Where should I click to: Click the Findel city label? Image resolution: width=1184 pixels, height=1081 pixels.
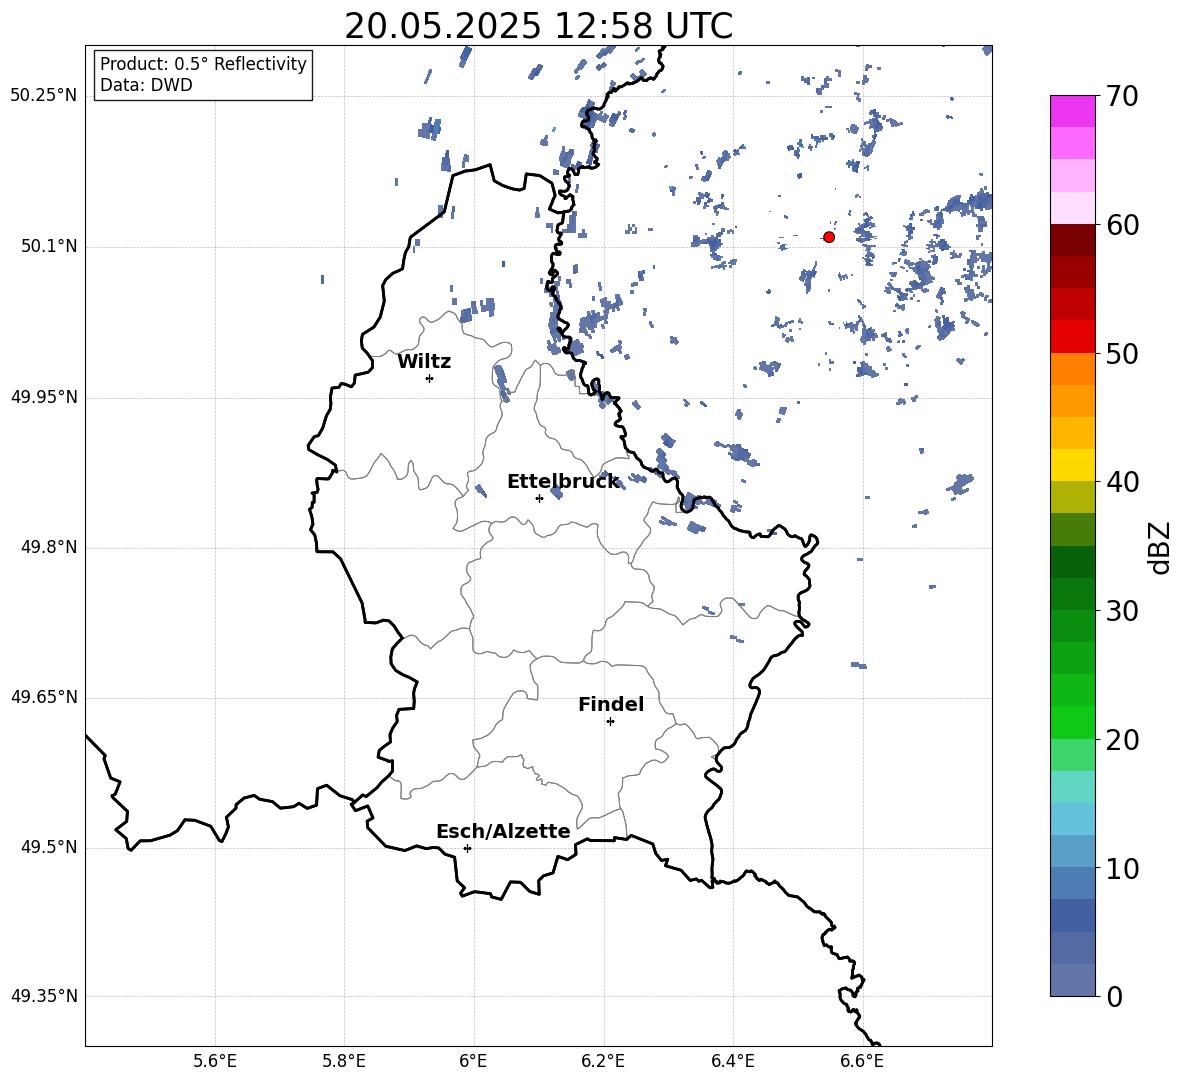[611, 704]
